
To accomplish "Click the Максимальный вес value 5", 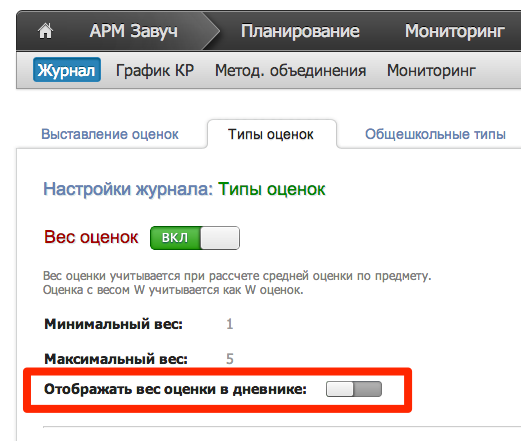I will click(x=230, y=359).
